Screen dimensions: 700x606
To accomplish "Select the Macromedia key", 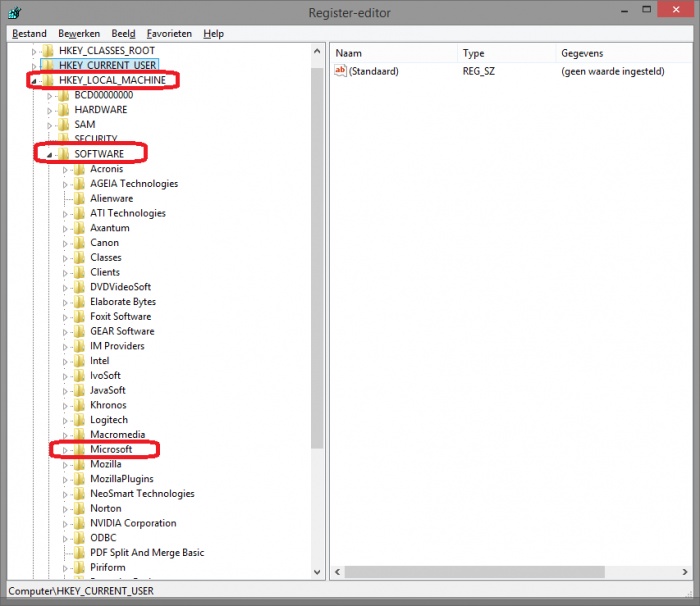I will (117, 434).
